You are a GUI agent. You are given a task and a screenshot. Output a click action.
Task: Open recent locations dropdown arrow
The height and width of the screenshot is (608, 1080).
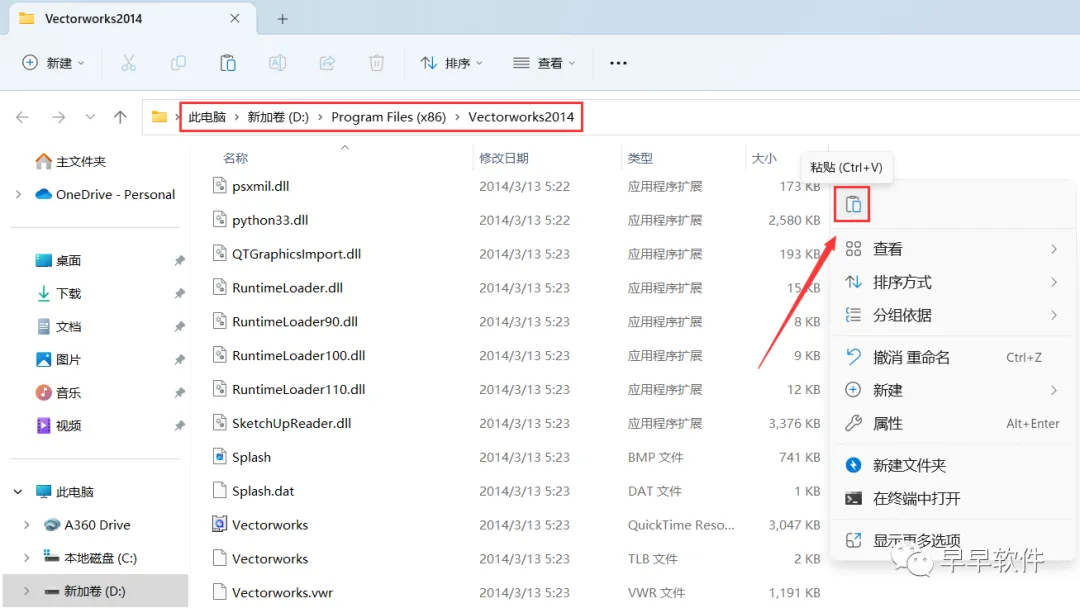pos(90,117)
